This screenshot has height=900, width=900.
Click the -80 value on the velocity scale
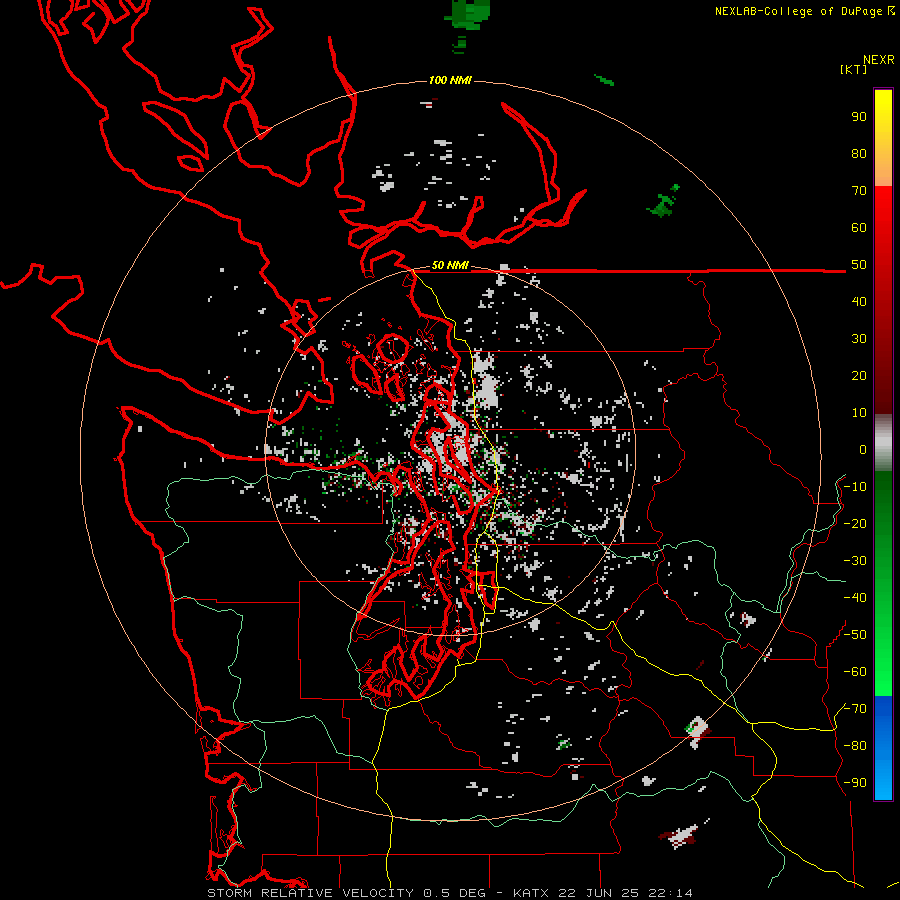tap(855, 746)
